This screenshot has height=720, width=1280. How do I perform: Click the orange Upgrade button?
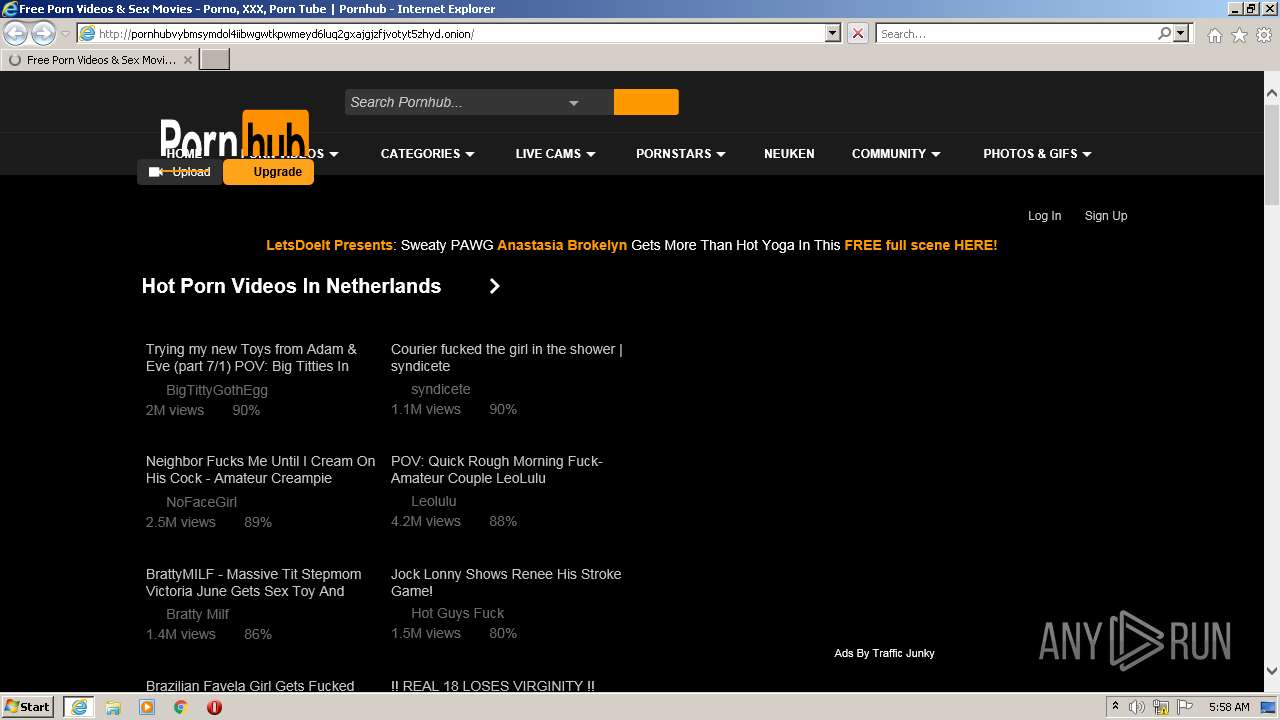click(269, 172)
